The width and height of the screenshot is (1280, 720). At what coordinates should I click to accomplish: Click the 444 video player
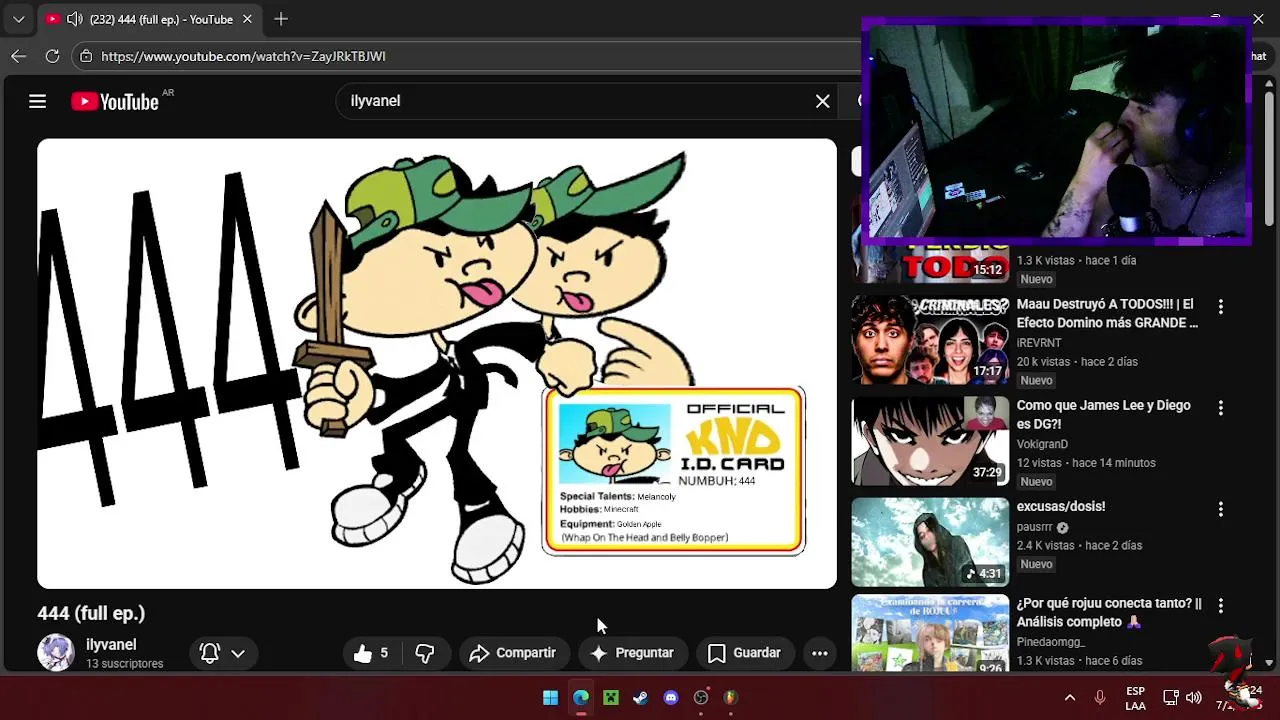[437, 364]
